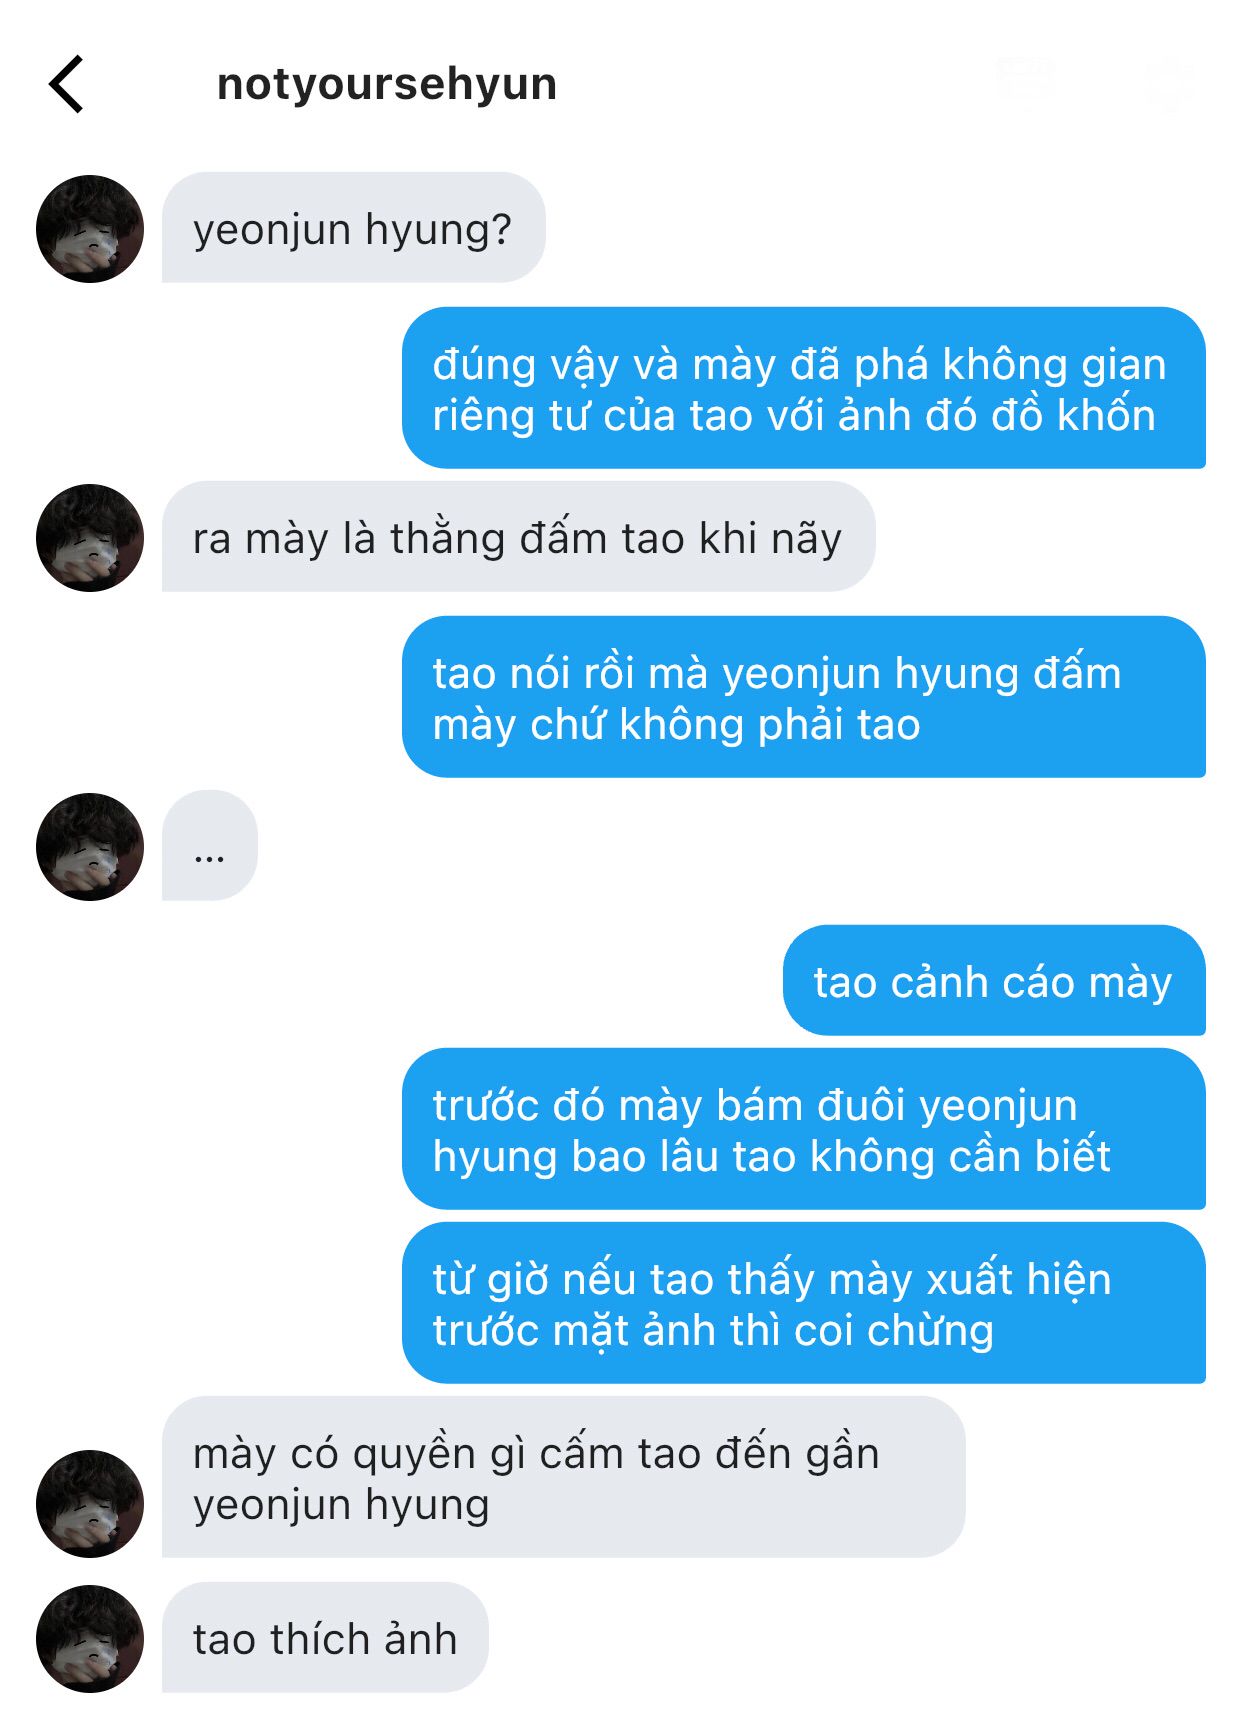1242x1714 pixels.
Task: Go back using the arrow icon
Action: point(66,84)
